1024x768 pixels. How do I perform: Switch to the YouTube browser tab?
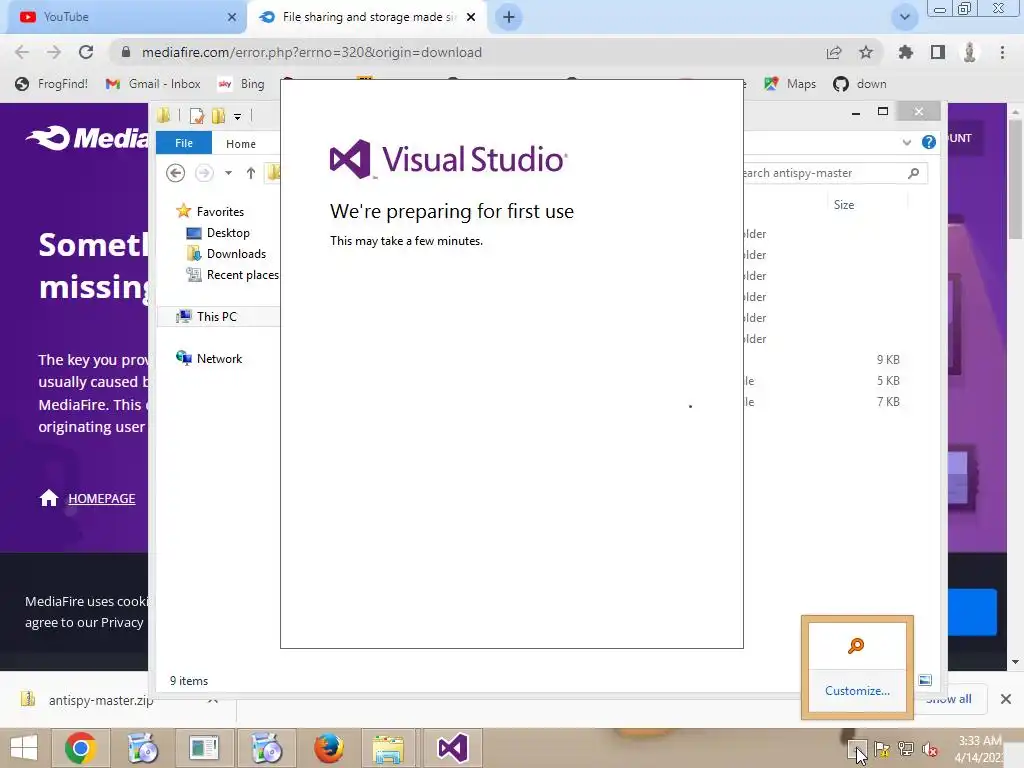click(127, 17)
